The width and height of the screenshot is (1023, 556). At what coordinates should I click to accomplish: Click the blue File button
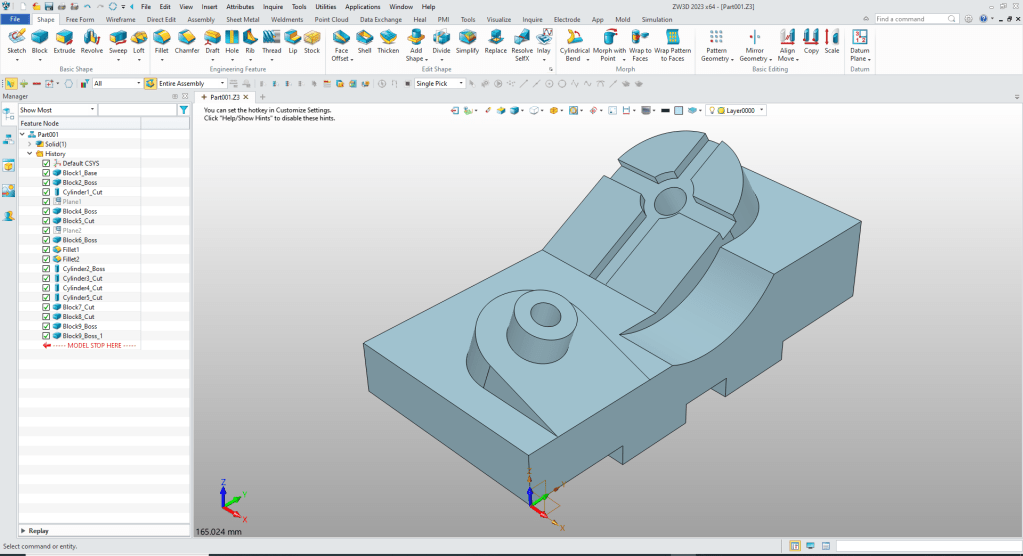[16, 19]
